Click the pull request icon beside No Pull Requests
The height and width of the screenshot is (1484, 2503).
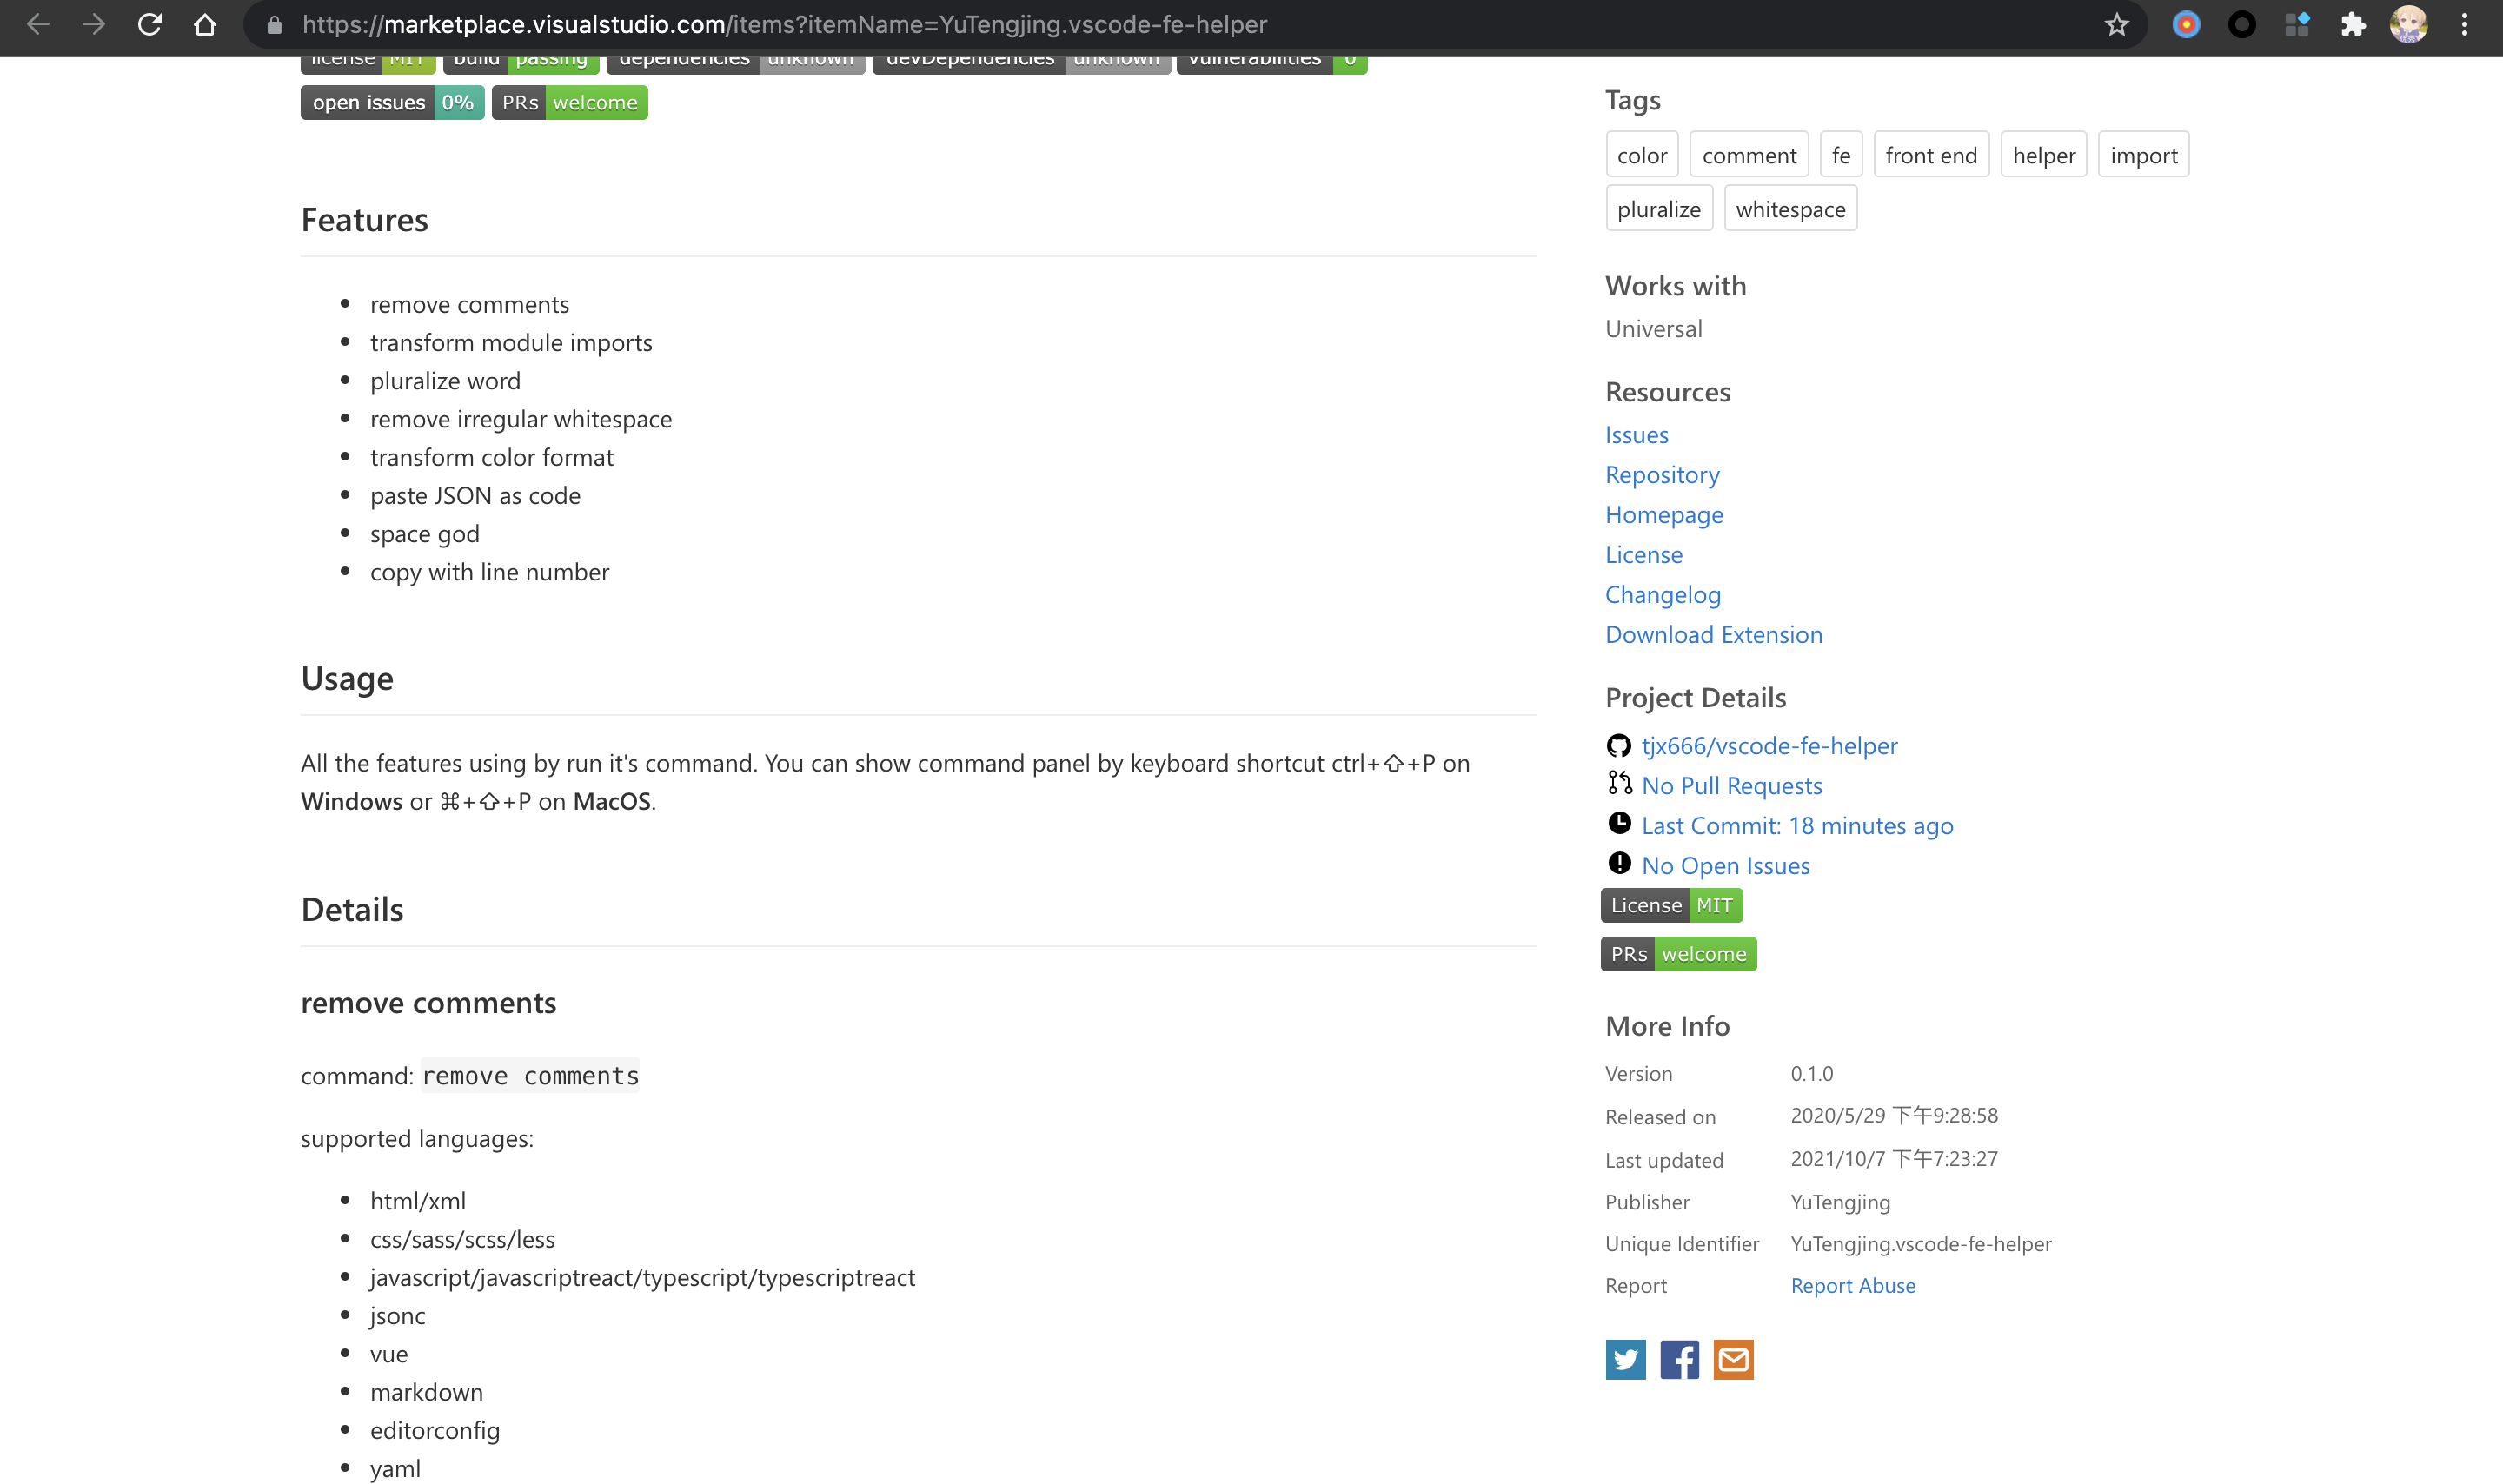point(1620,784)
